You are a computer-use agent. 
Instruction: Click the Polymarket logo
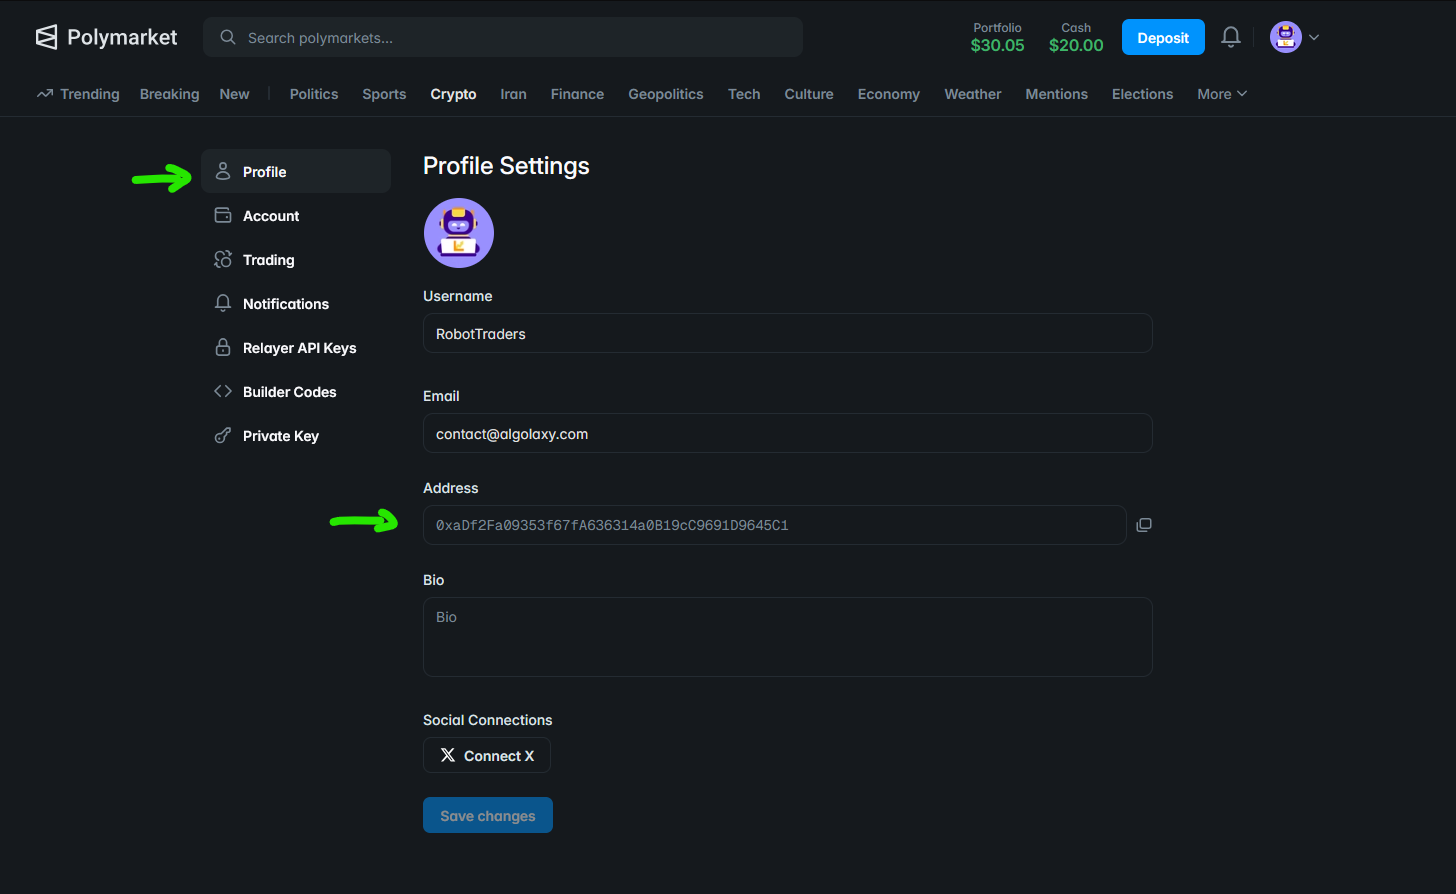106,36
